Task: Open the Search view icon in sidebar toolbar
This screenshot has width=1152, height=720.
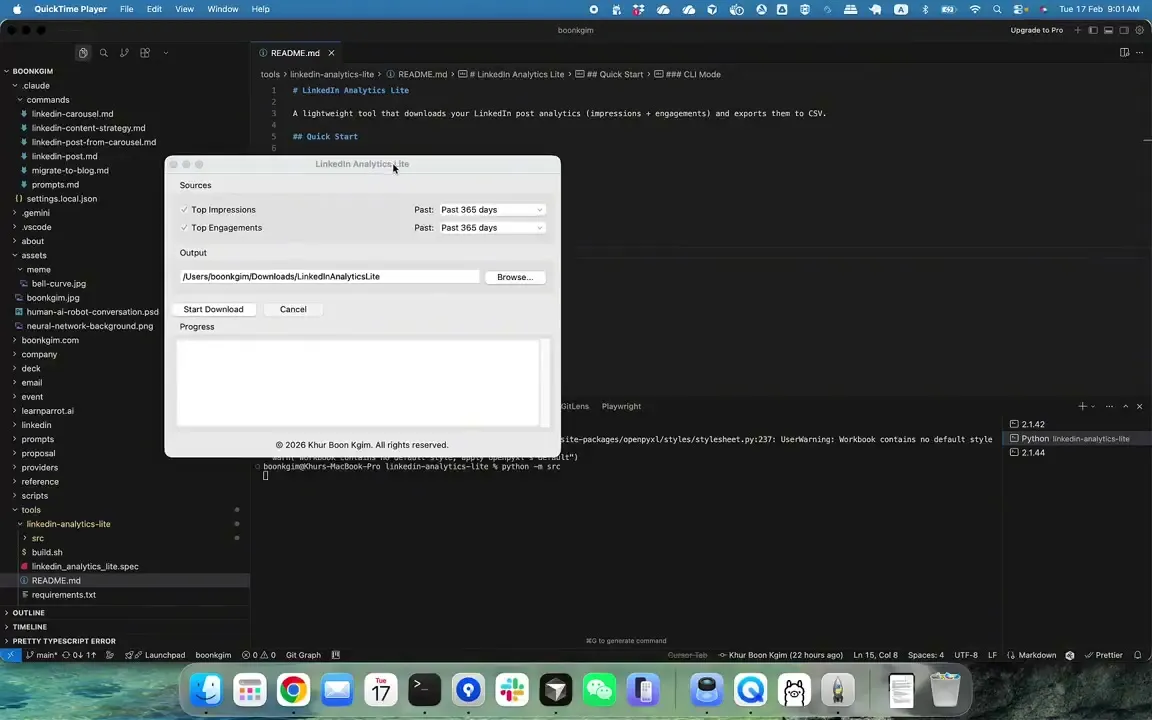Action: tap(104, 53)
